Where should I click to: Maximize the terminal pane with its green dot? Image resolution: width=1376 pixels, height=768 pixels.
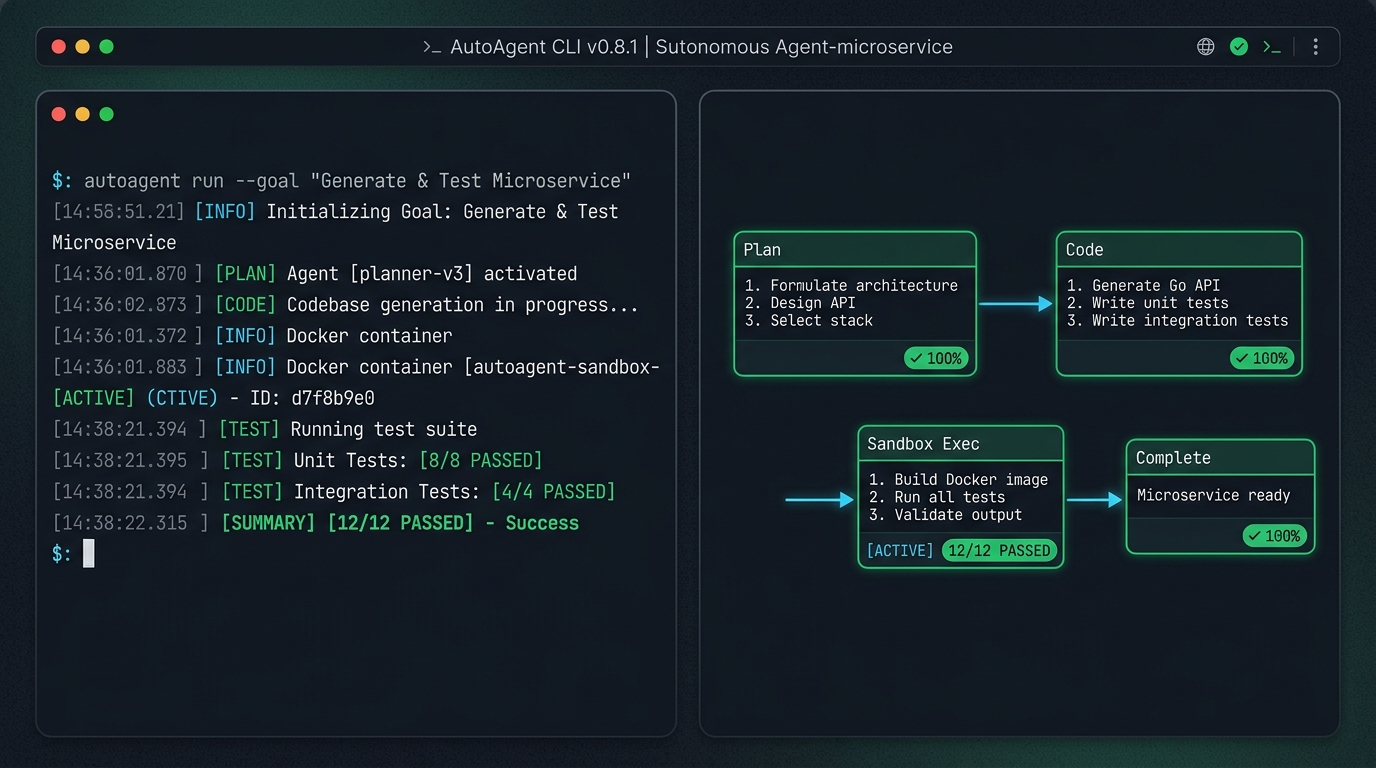pos(106,114)
